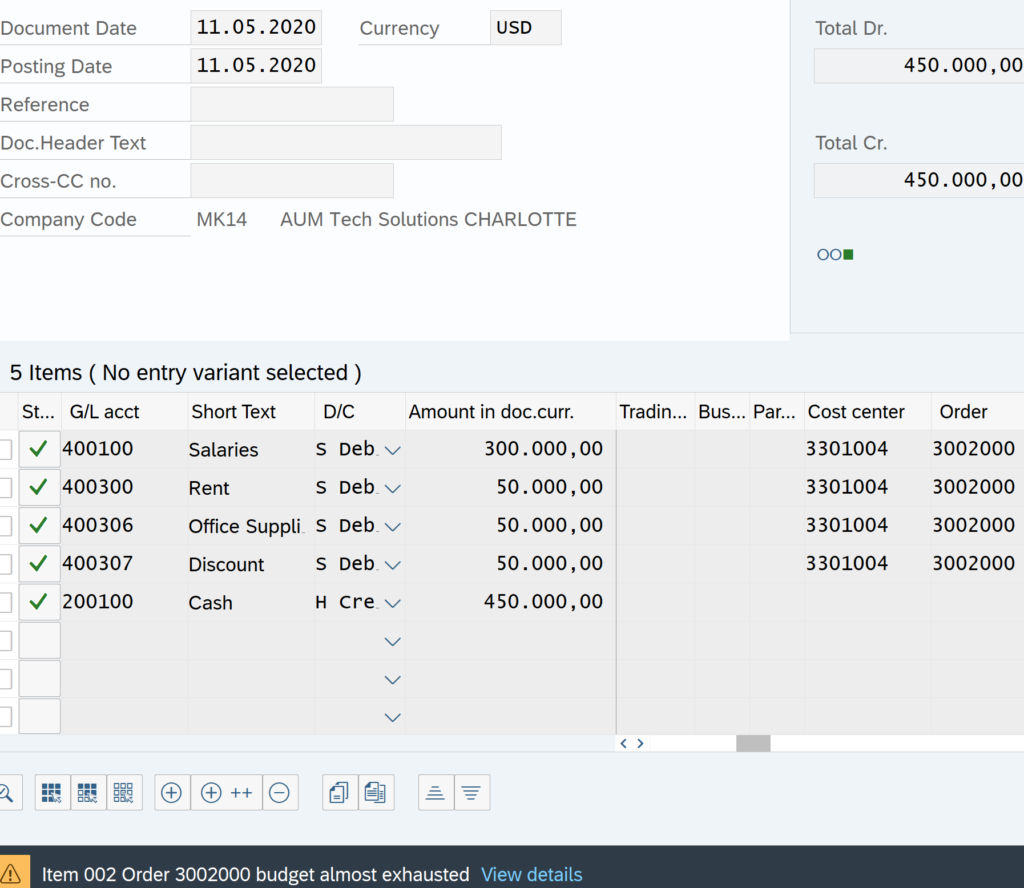Click the company code MK14 text
1024x888 pixels.
pyautogui.click(x=222, y=219)
